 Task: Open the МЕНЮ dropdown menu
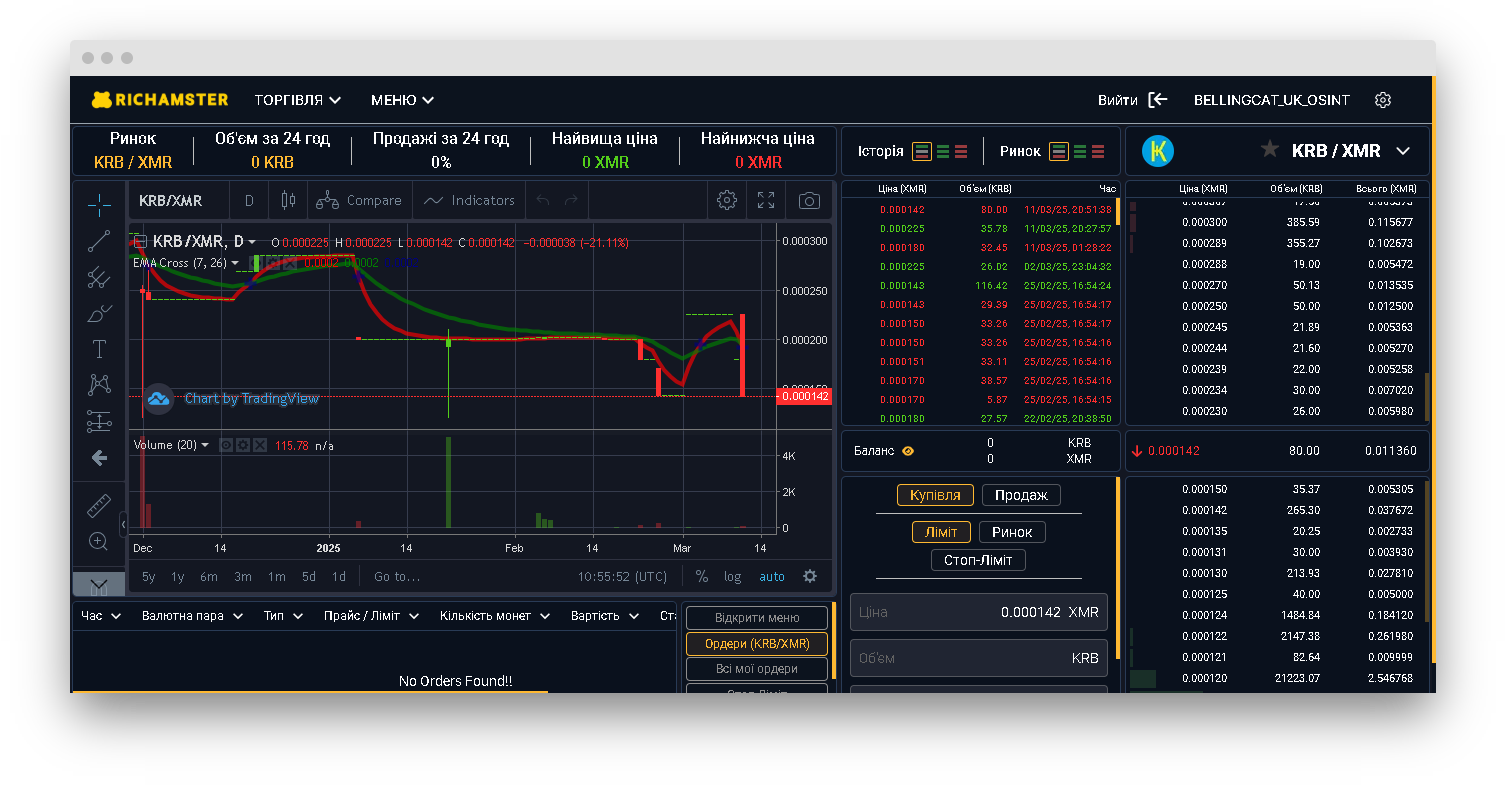[x=402, y=100]
